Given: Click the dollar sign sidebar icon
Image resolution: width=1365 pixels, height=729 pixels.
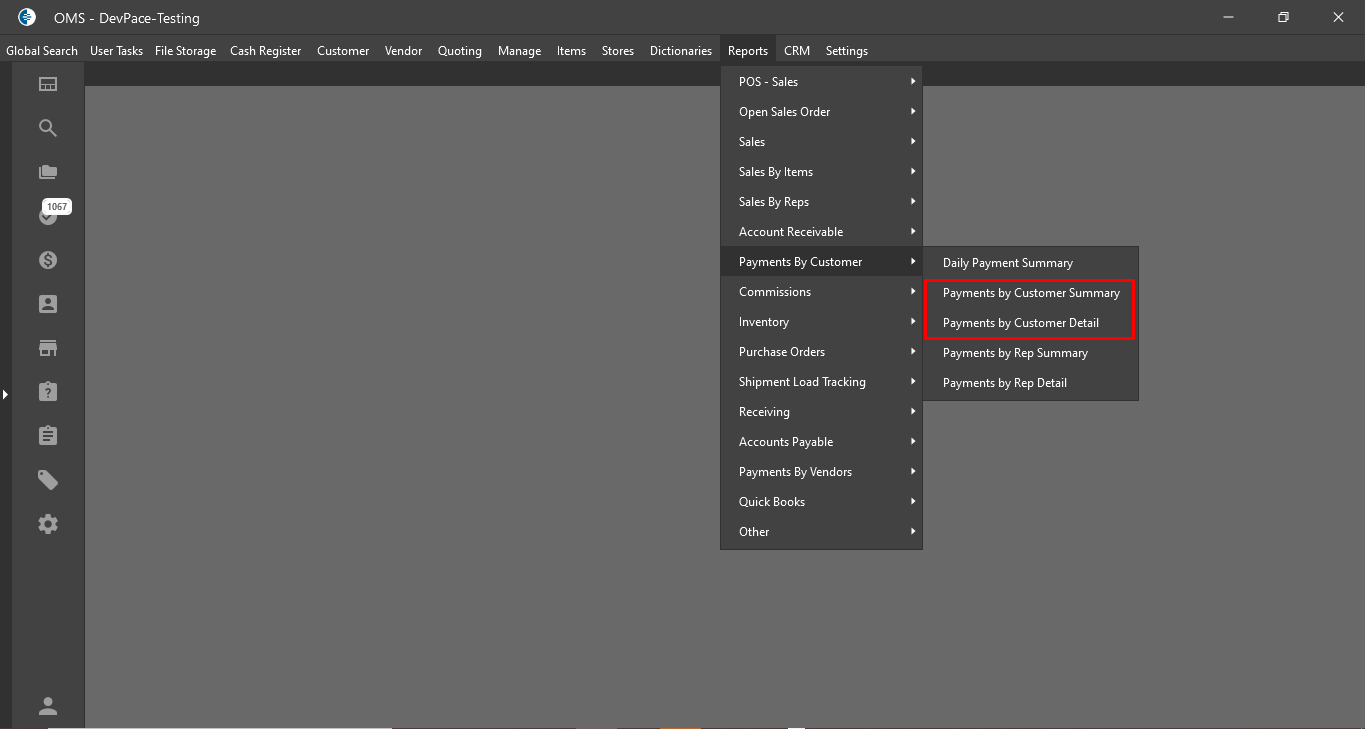Looking at the screenshot, I should (48, 260).
